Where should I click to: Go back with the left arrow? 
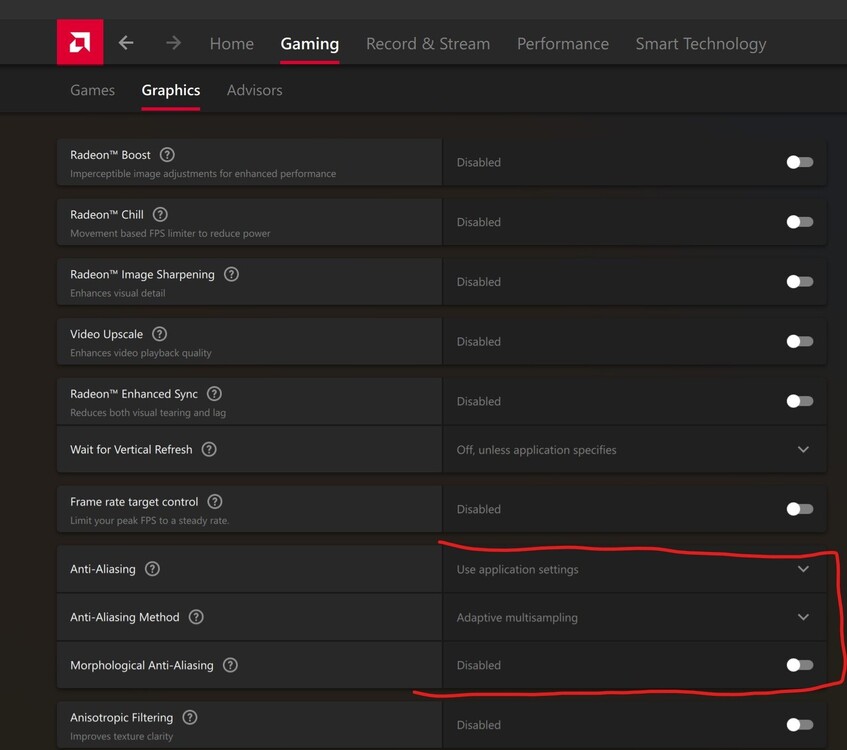pyautogui.click(x=126, y=43)
